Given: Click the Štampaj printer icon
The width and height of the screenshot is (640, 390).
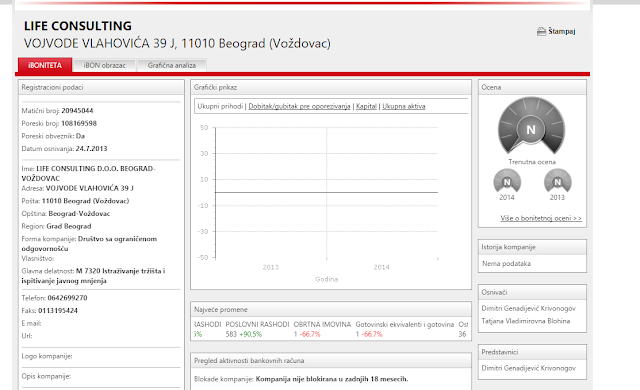Looking at the screenshot, I should point(541,31).
